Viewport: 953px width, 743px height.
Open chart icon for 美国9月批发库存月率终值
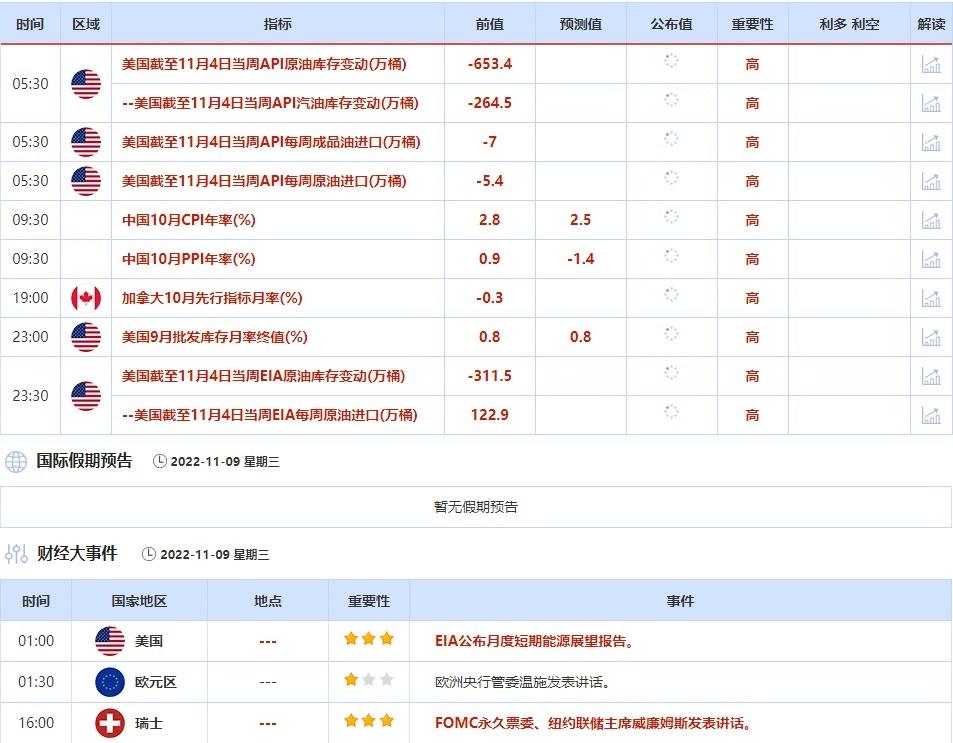(x=931, y=337)
